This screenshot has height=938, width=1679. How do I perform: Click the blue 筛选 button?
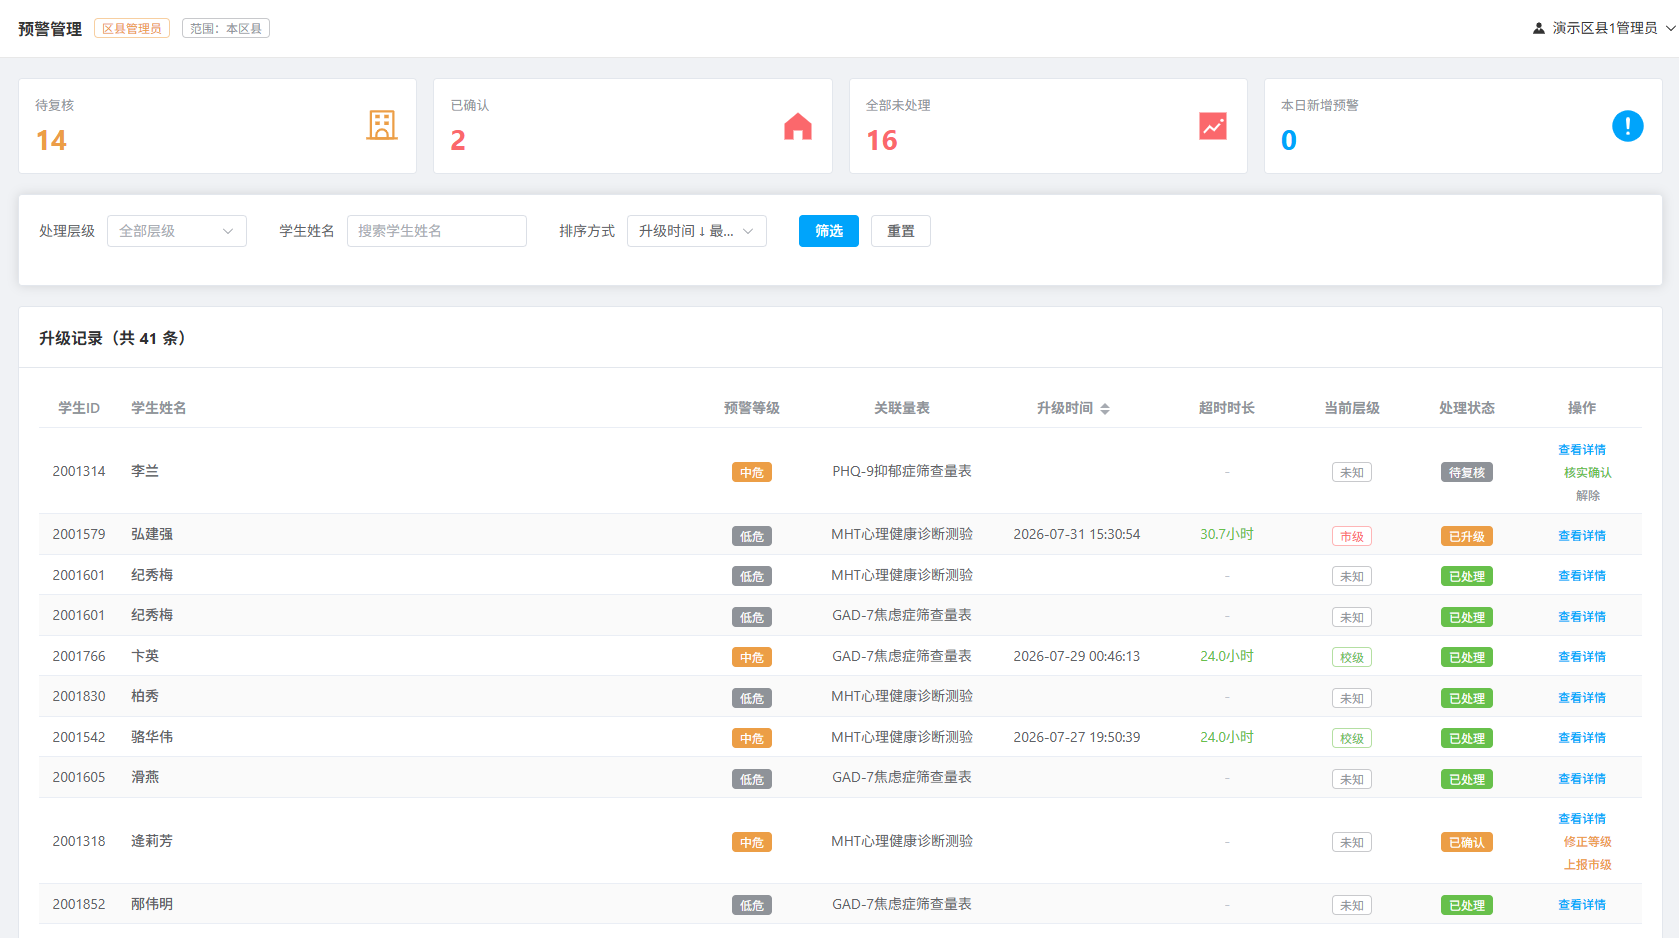pyautogui.click(x=829, y=231)
